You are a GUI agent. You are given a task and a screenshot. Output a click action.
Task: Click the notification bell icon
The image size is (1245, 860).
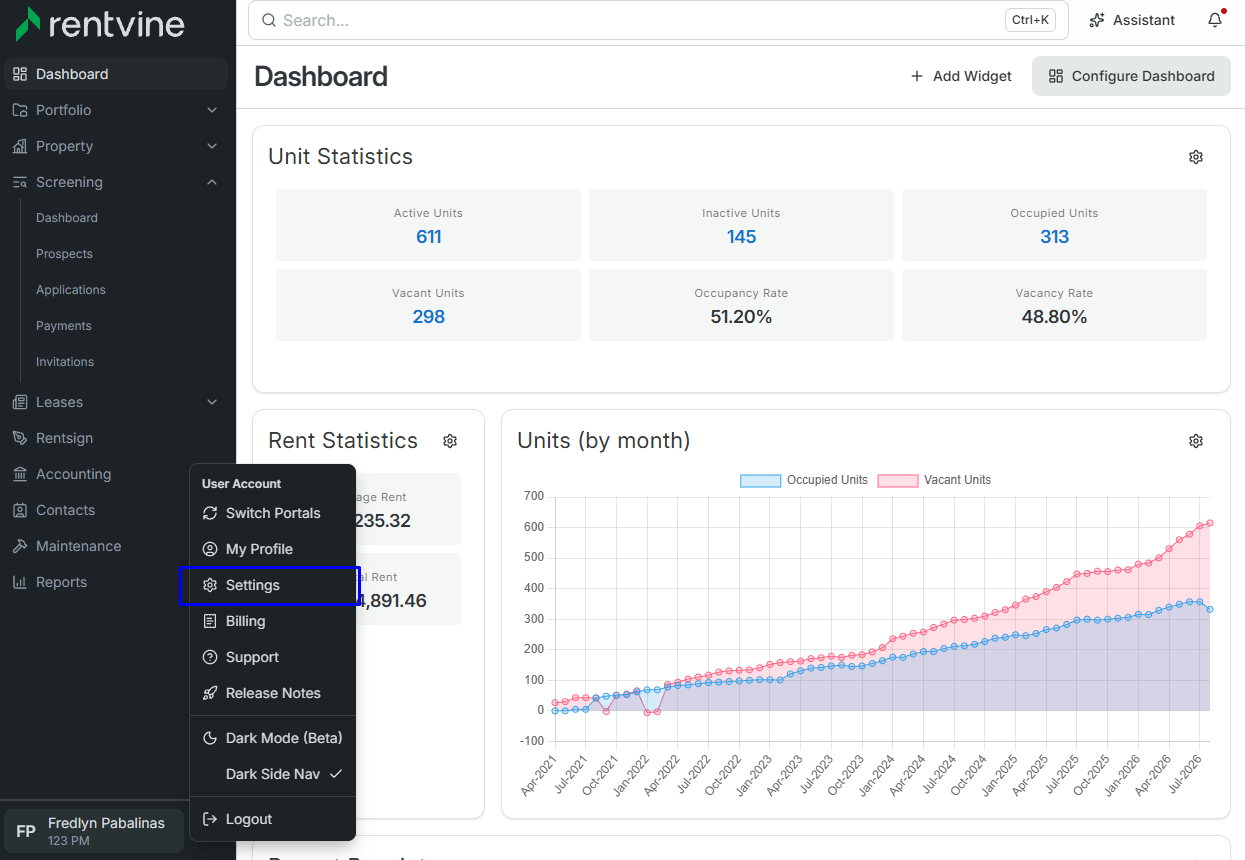coord(1215,20)
